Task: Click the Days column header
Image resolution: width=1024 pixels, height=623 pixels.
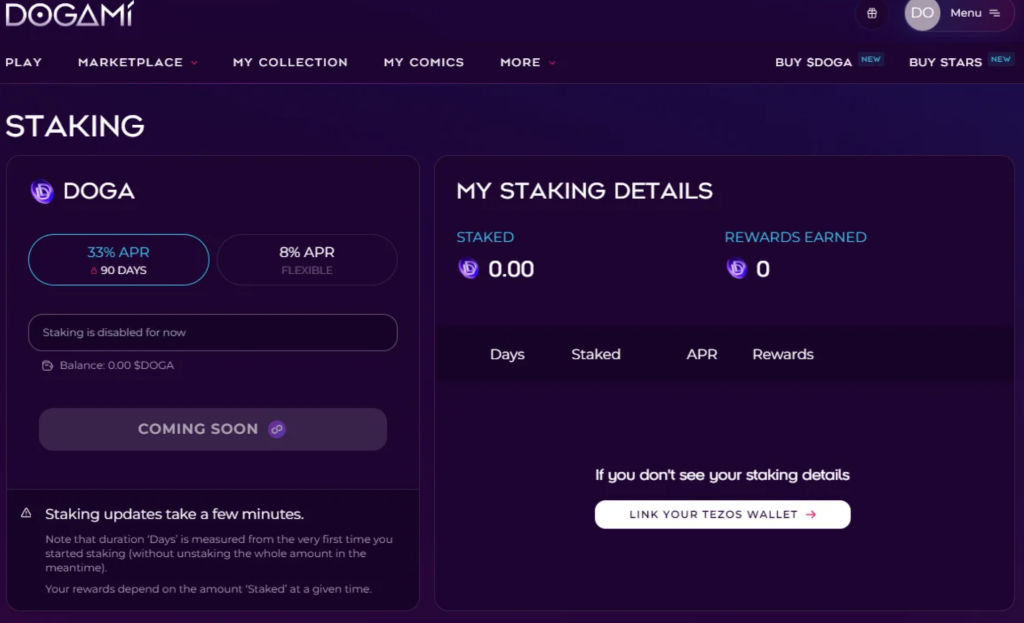Action: [507, 355]
